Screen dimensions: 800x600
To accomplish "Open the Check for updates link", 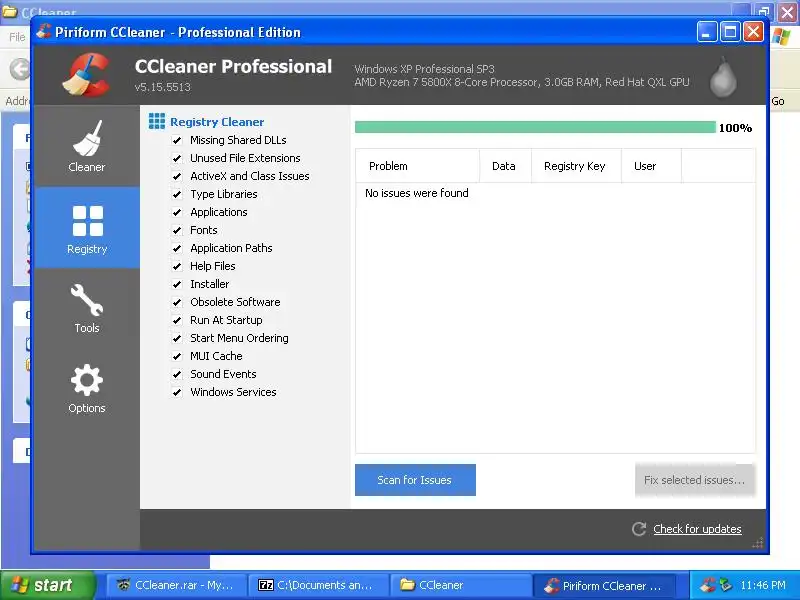I will 697,529.
